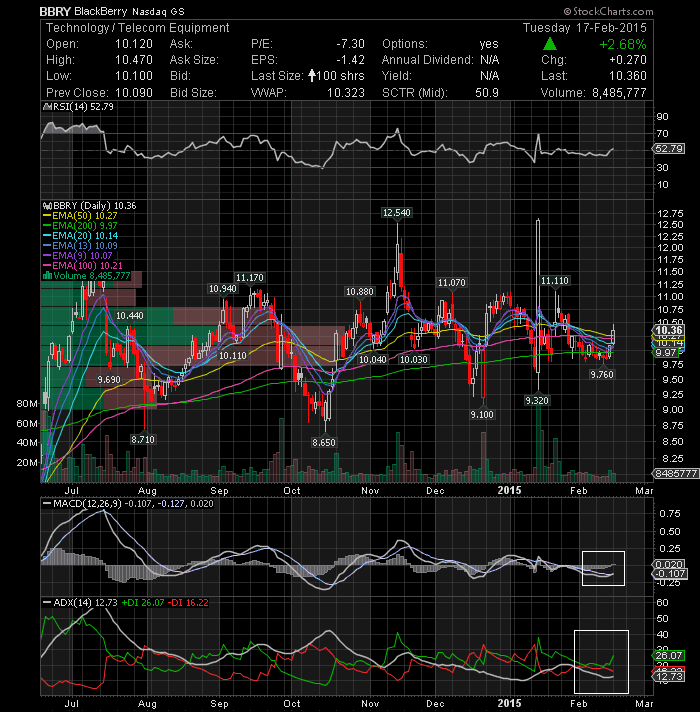Viewport: 700px width, 712px height.
Task: Click the 9.97 green tag on price axis
Action: [666, 353]
